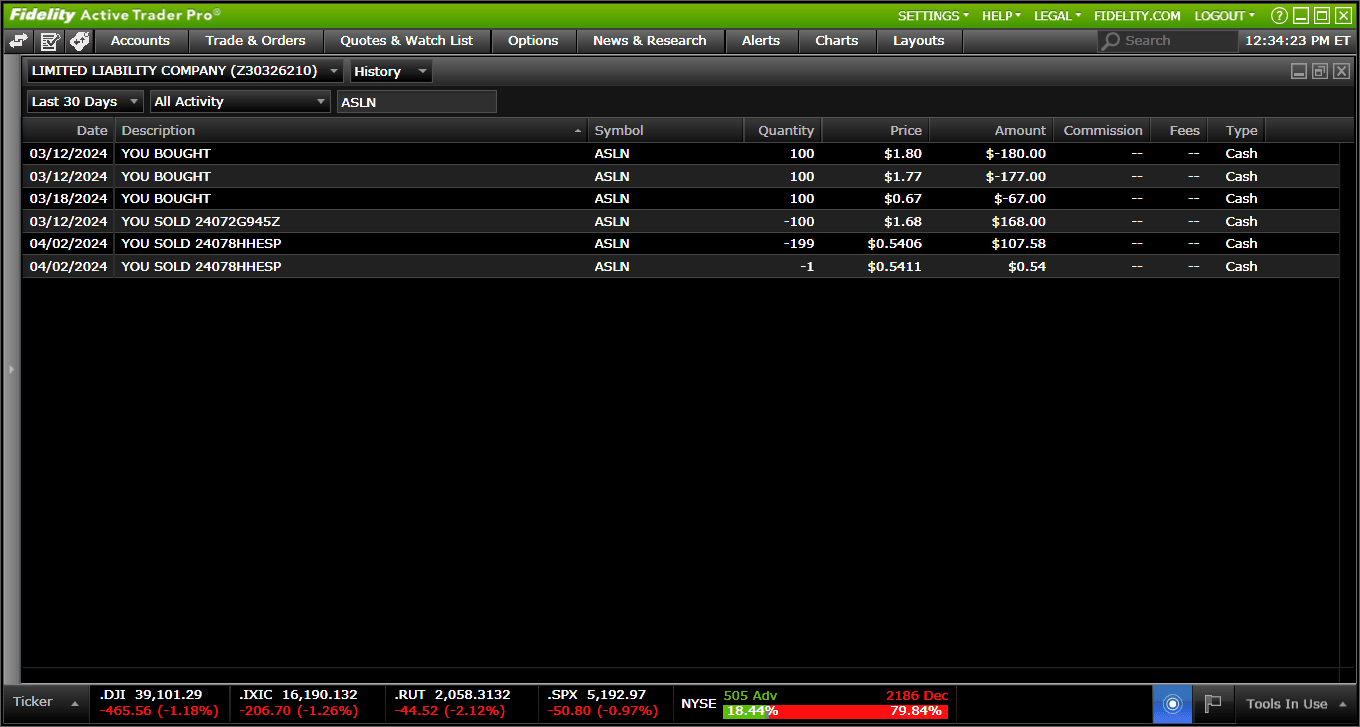
Task: Click the symbol filter field containing ASLN
Action: pyautogui.click(x=416, y=102)
